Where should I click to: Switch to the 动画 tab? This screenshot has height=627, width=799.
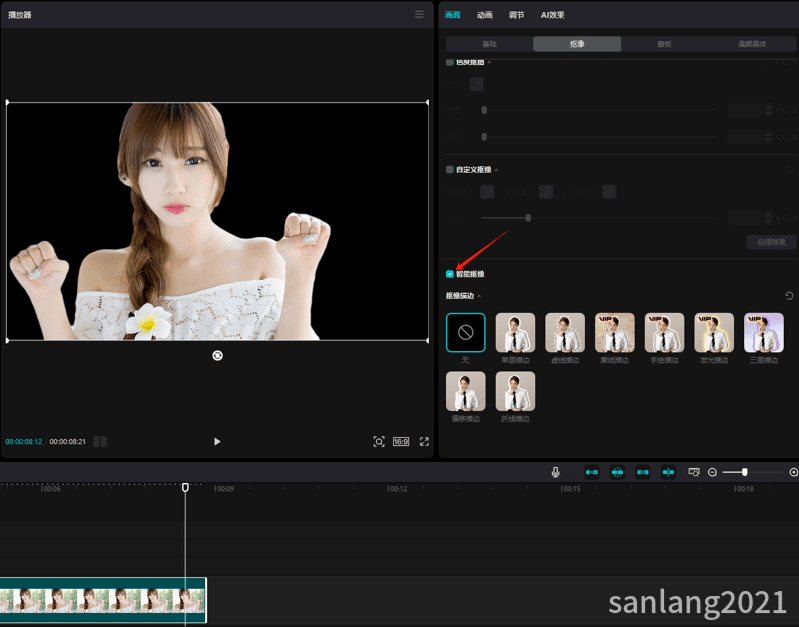tap(485, 15)
